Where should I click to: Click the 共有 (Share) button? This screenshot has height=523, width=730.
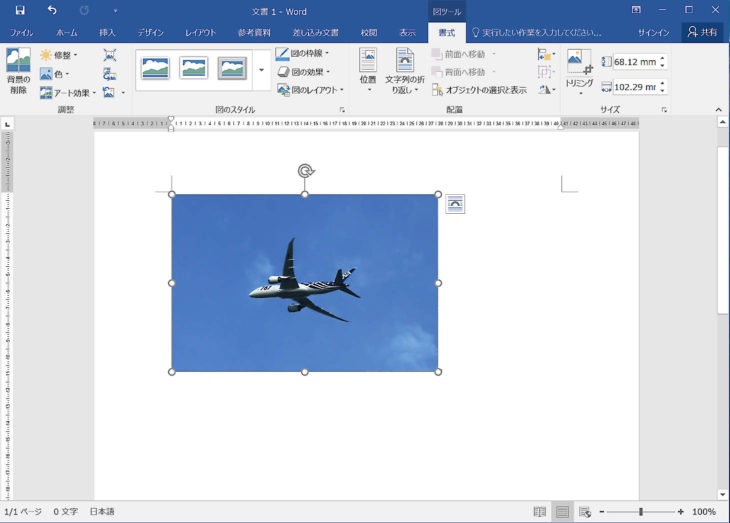[702, 32]
